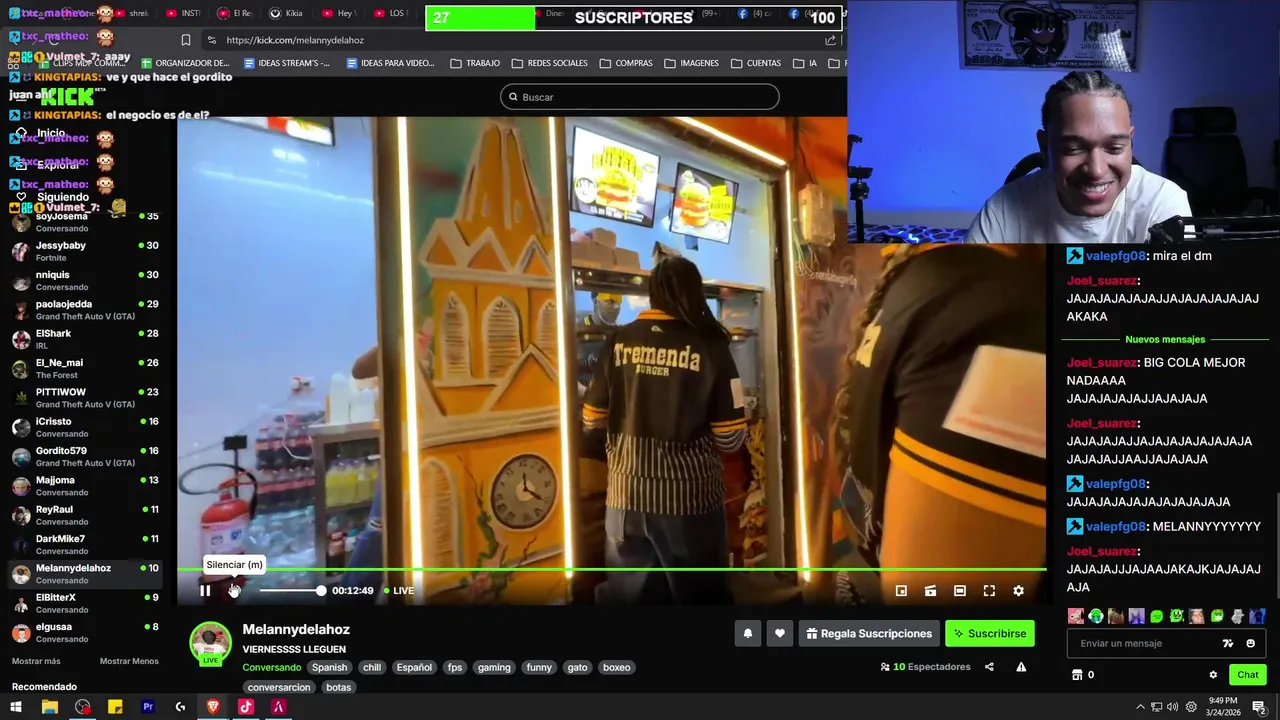Open IMAGENES bookmarks folder
Viewport: 1280px width, 720px height.
(691, 63)
